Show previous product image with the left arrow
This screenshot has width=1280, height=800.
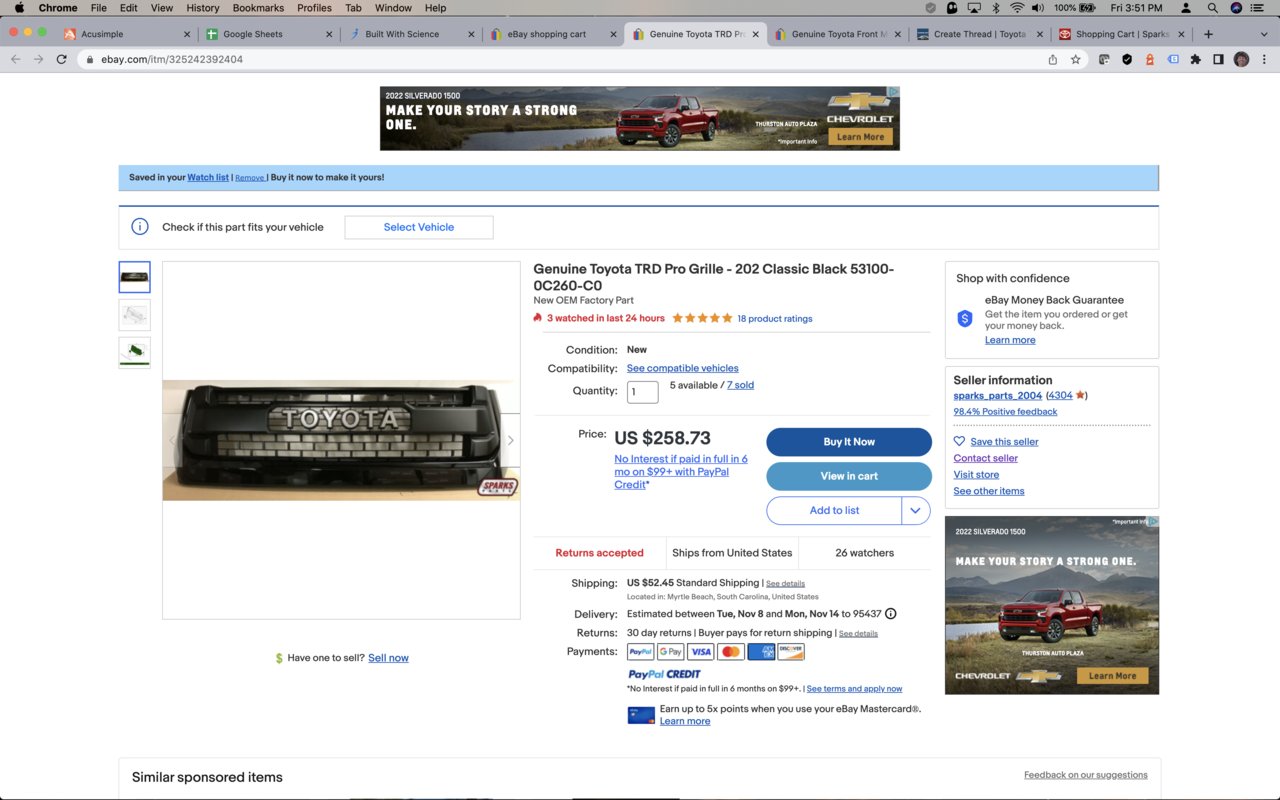172,440
